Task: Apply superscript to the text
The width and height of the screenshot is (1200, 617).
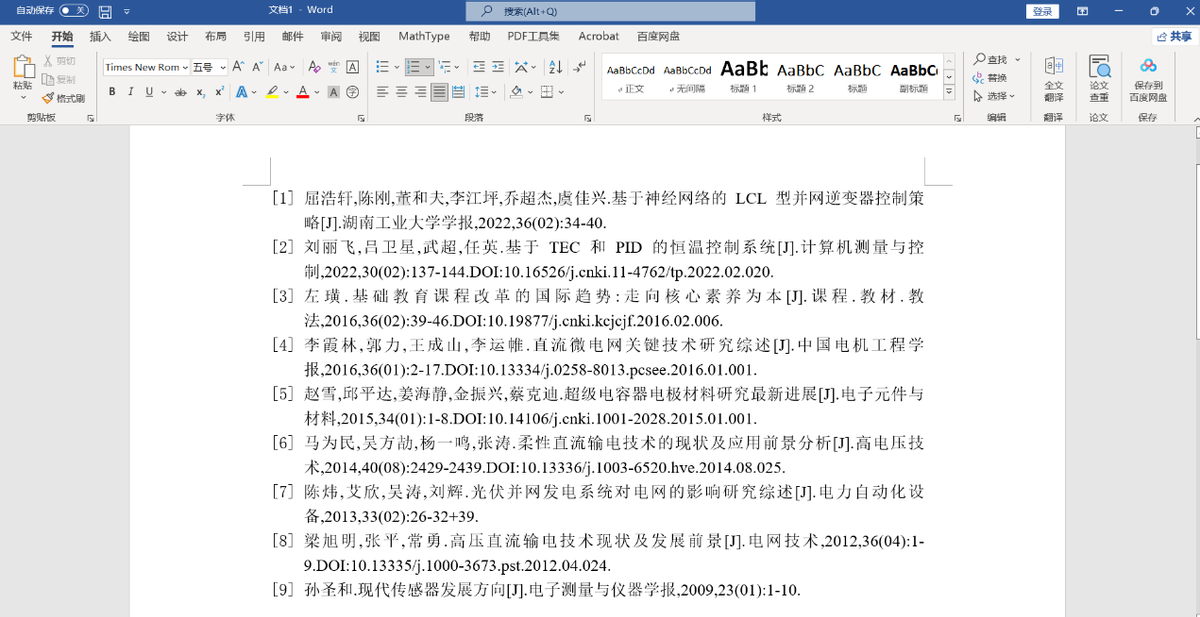Action: [220, 92]
